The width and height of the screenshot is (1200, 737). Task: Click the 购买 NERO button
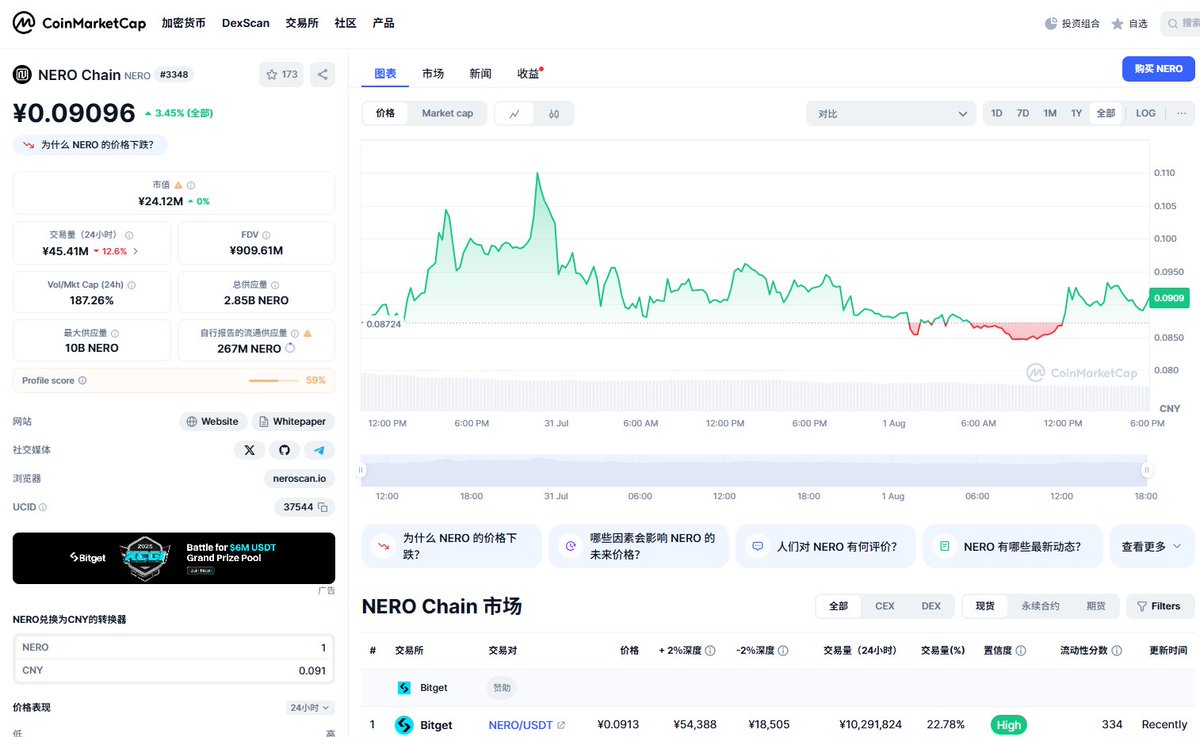[x=1158, y=69]
